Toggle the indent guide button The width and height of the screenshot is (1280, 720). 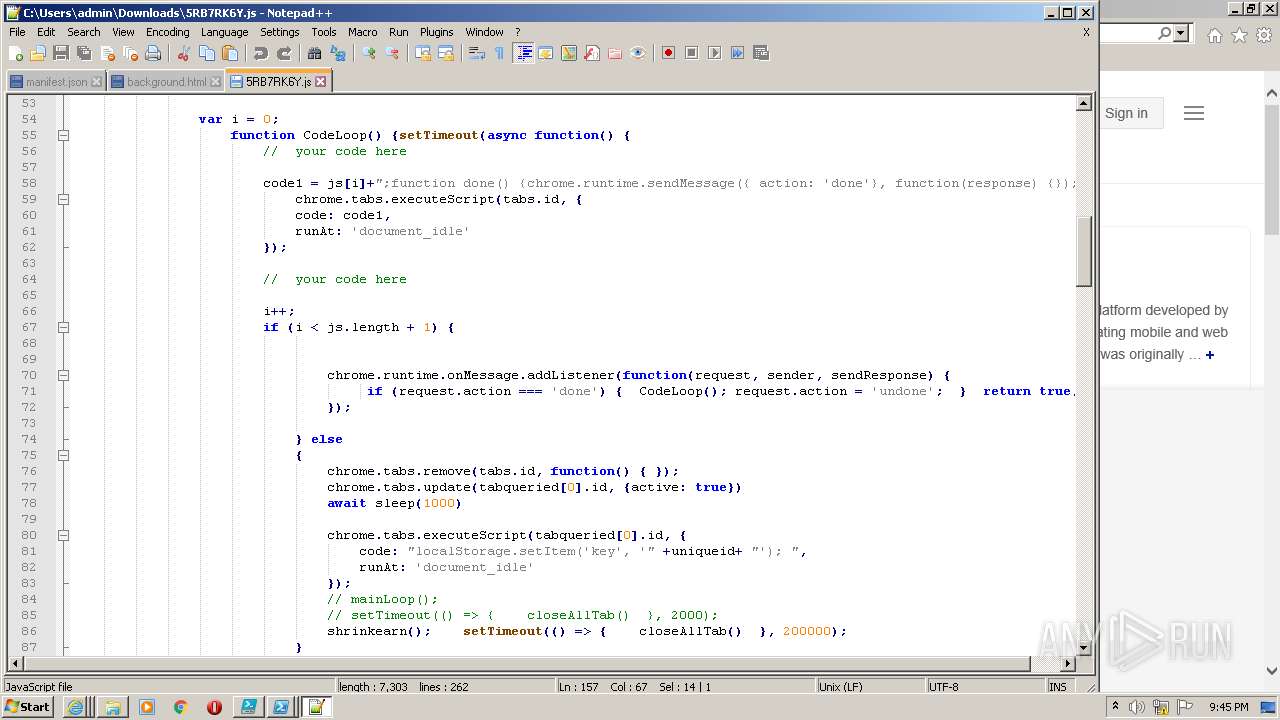tap(523, 53)
